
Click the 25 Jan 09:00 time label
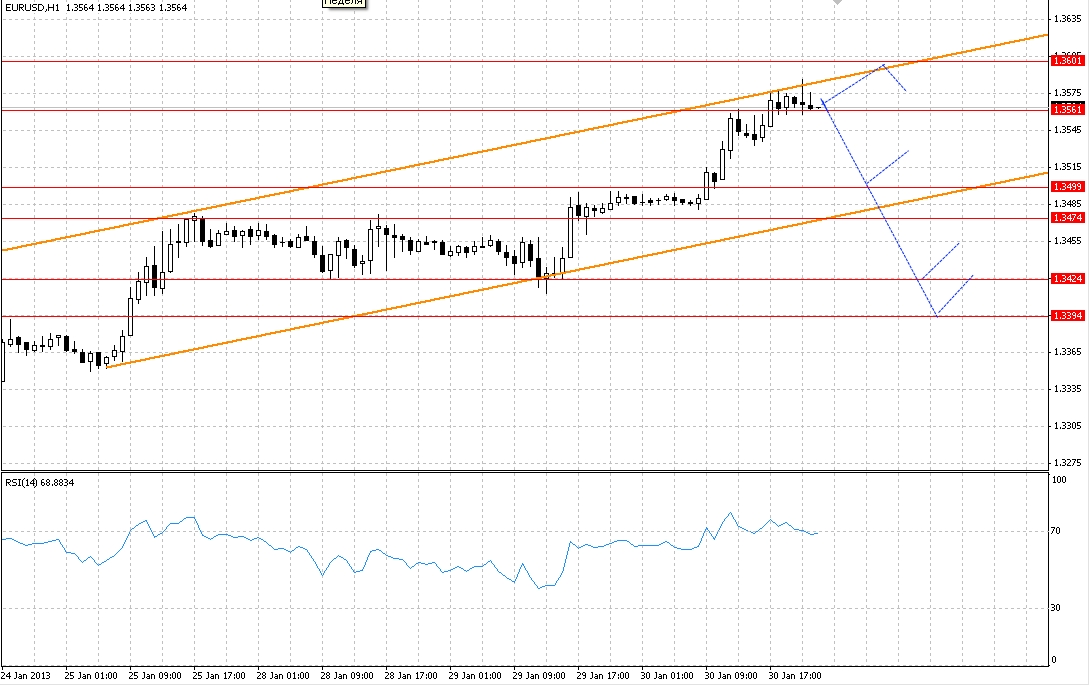tap(154, 676)
